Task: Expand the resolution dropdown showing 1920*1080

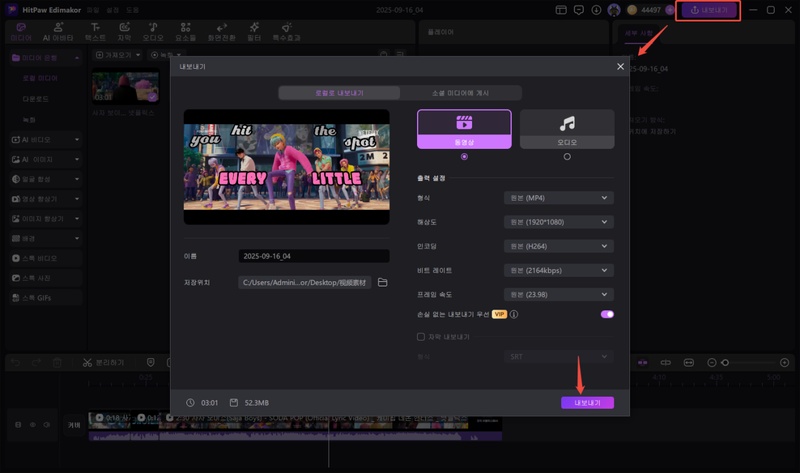Action: point(559,222)
